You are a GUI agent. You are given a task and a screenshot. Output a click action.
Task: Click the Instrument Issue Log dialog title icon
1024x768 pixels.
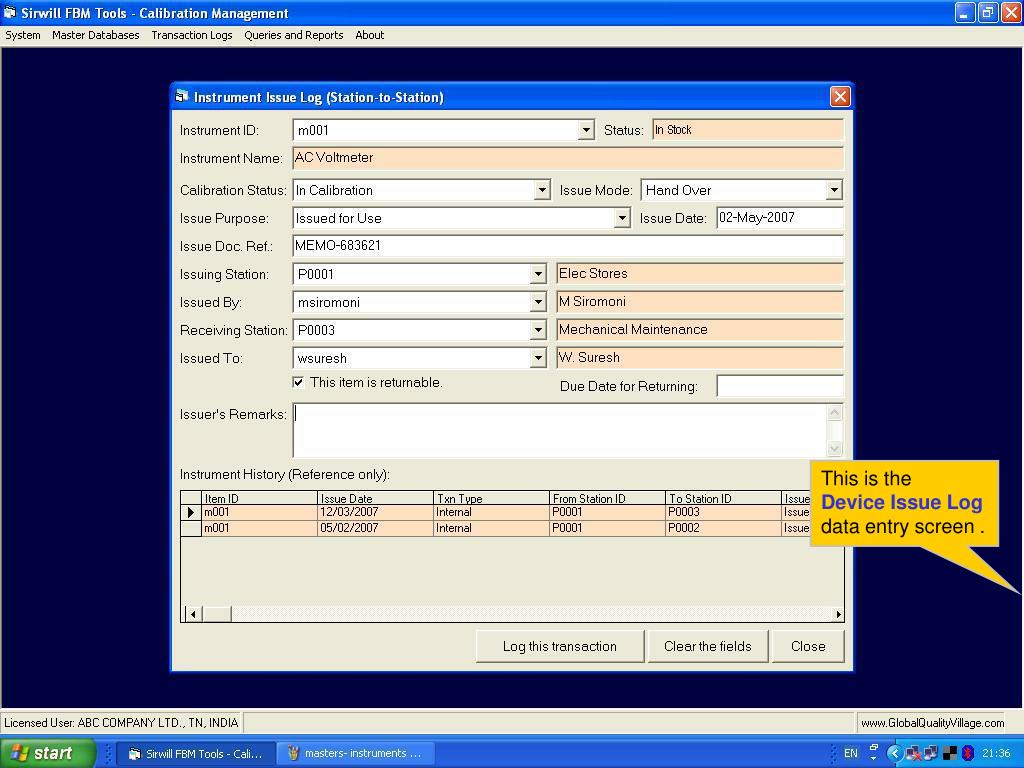pyautogui.click(x=182, y=97)
